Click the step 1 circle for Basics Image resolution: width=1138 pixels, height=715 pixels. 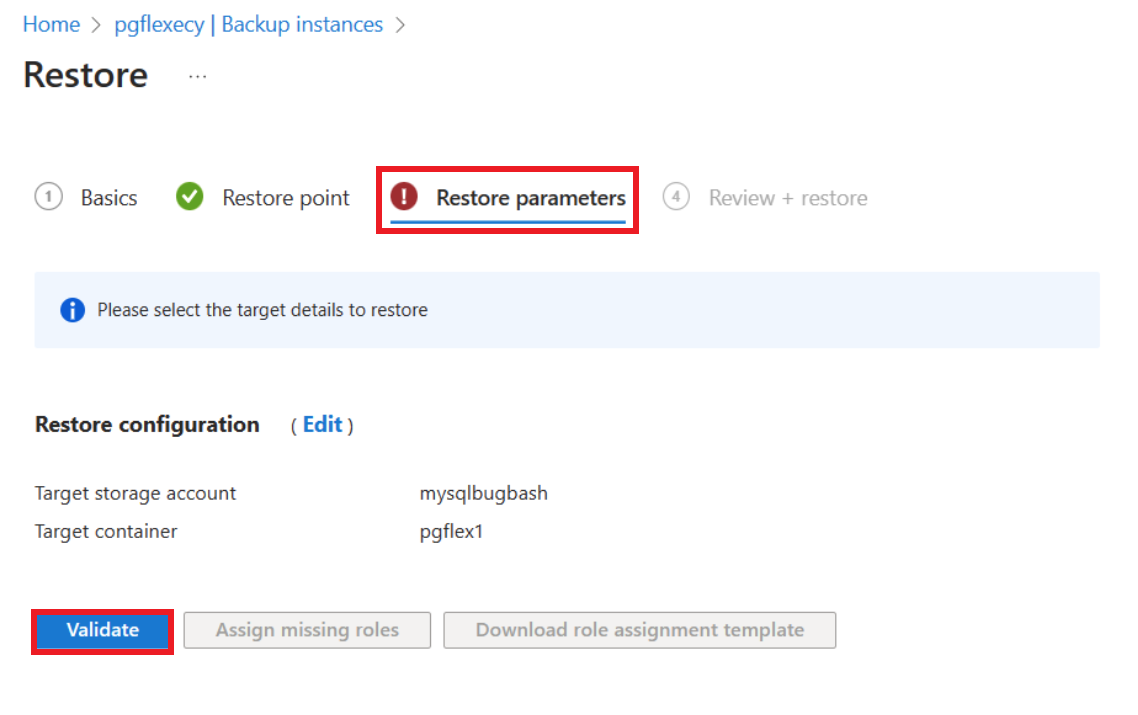(49, 196)
